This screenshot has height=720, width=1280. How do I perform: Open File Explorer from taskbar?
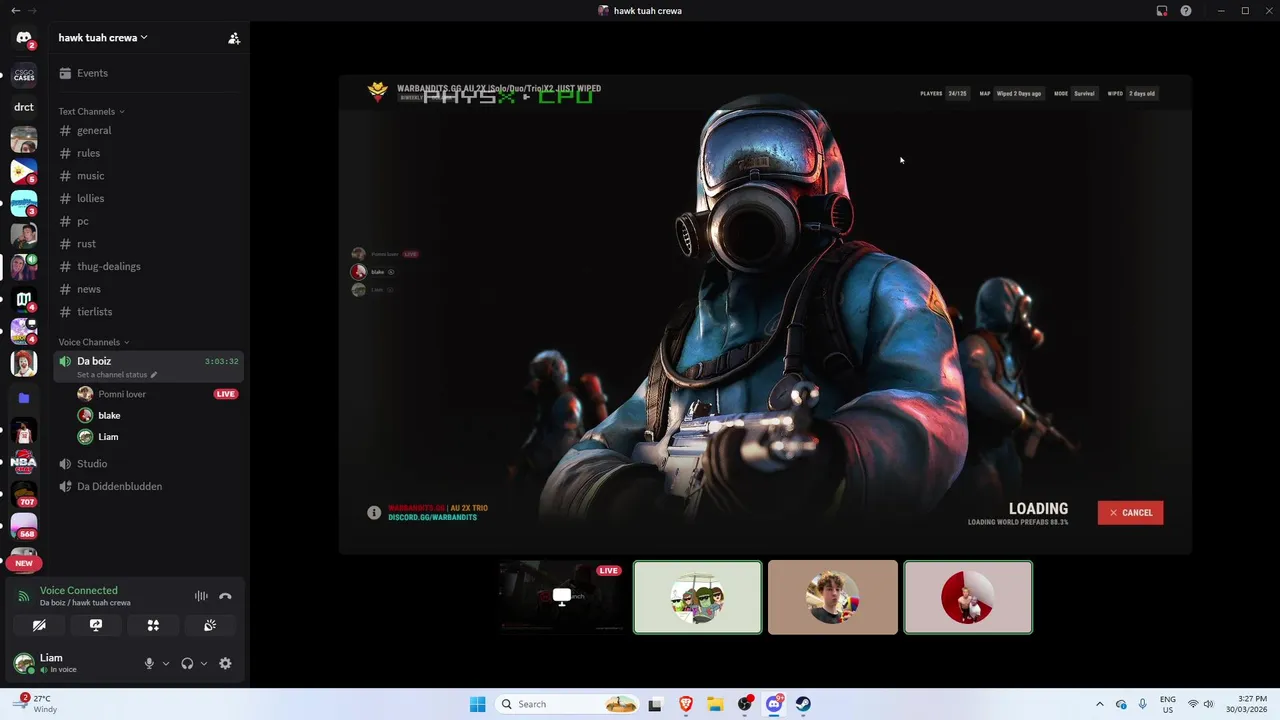(715, 704)
